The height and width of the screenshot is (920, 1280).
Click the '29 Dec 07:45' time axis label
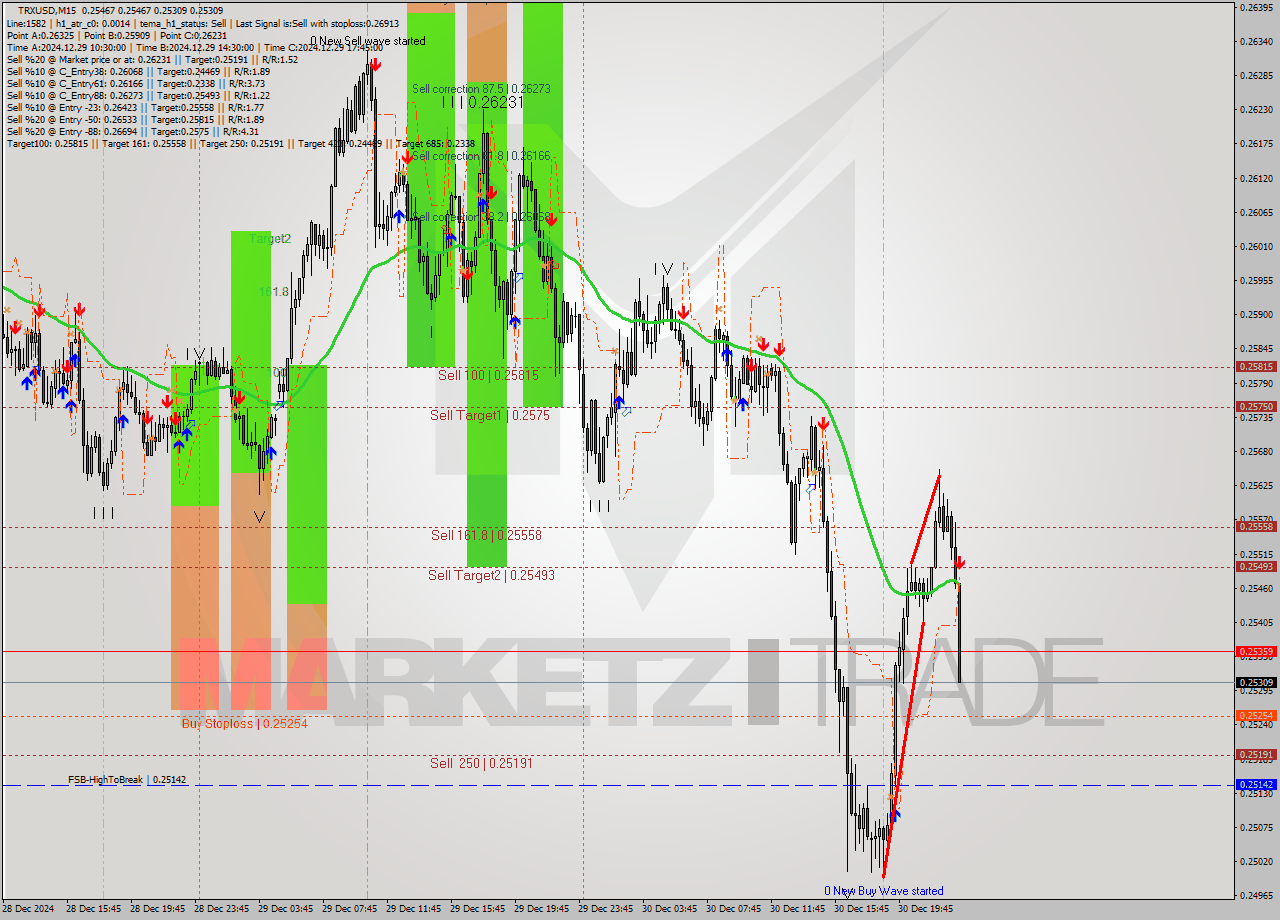350,909
